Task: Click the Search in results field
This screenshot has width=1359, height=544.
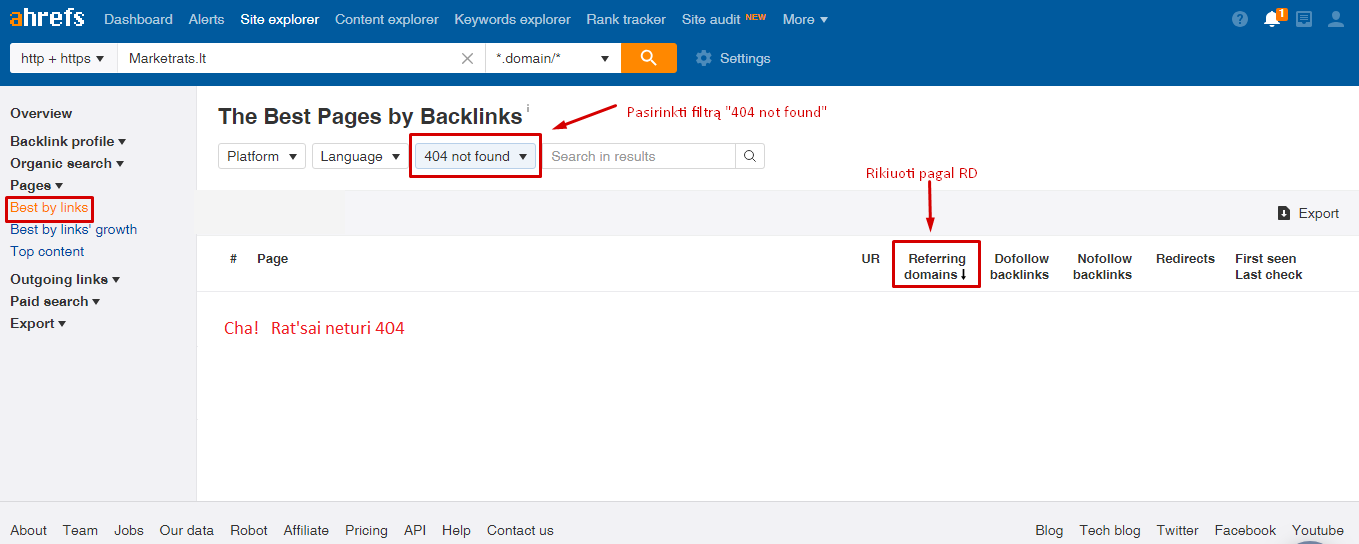Action: pyautogui.click(x=639, y=156)
